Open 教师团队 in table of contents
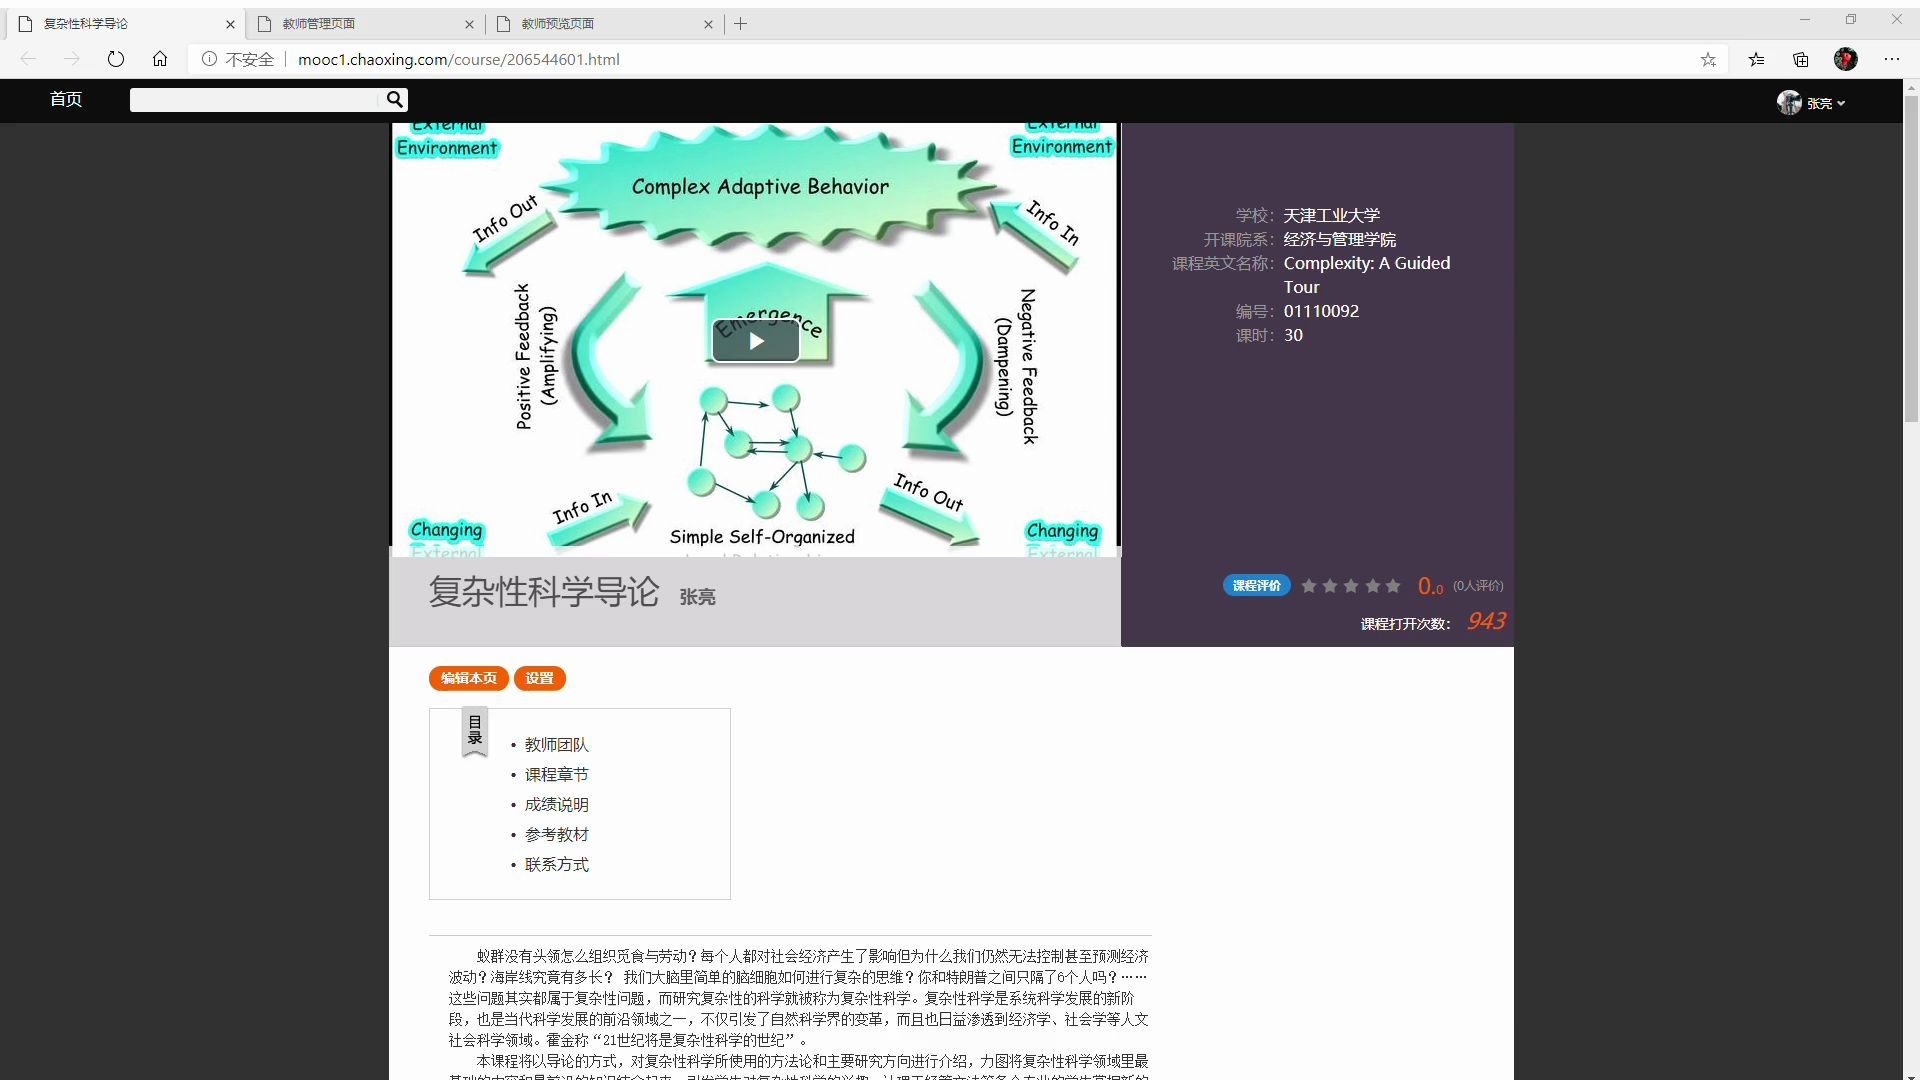The height and width of the screenshot is (1080, 1920). [557, 745]
